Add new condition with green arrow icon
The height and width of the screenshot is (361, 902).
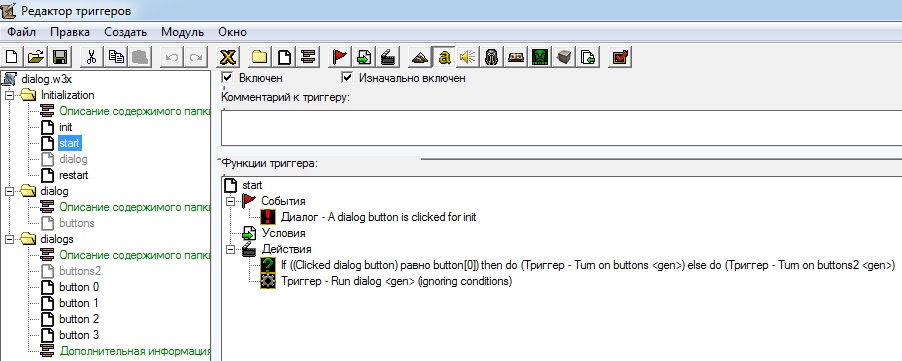pyautogui.click(x=365, y=57)
